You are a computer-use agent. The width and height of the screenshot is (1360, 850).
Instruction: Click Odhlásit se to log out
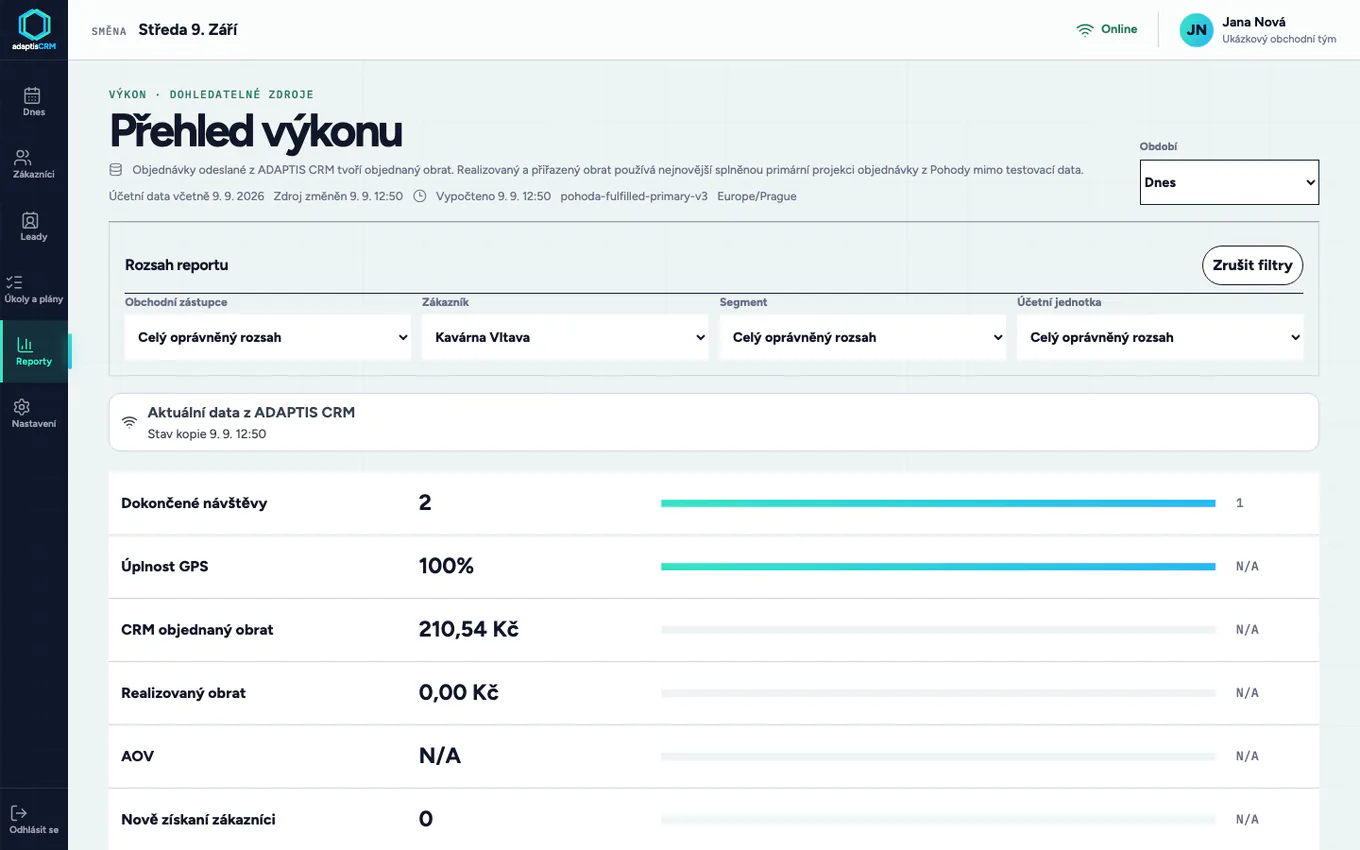34,820
